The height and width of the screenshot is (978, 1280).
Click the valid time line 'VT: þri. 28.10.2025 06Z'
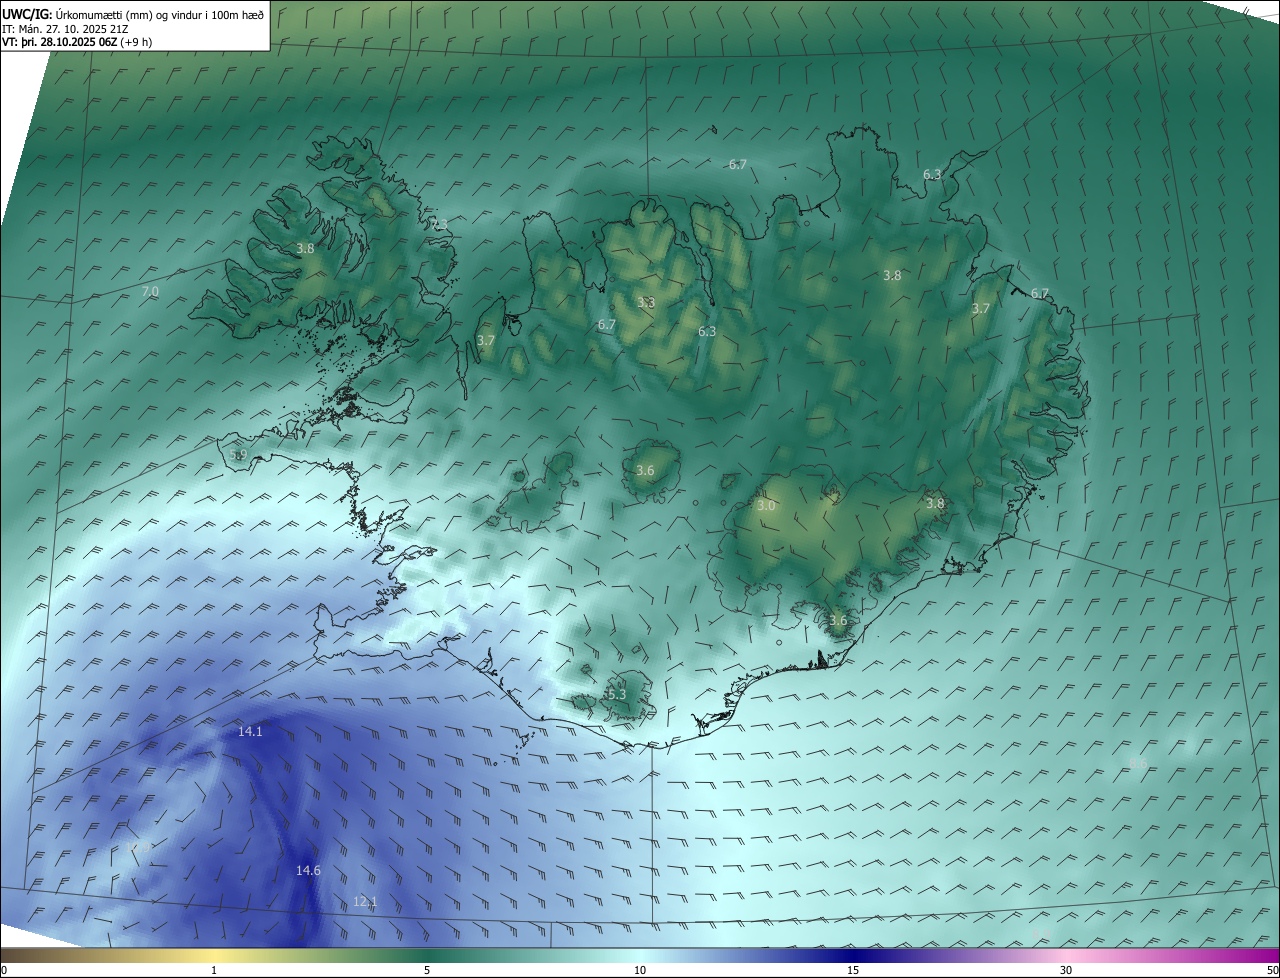(x=59, y=42)
